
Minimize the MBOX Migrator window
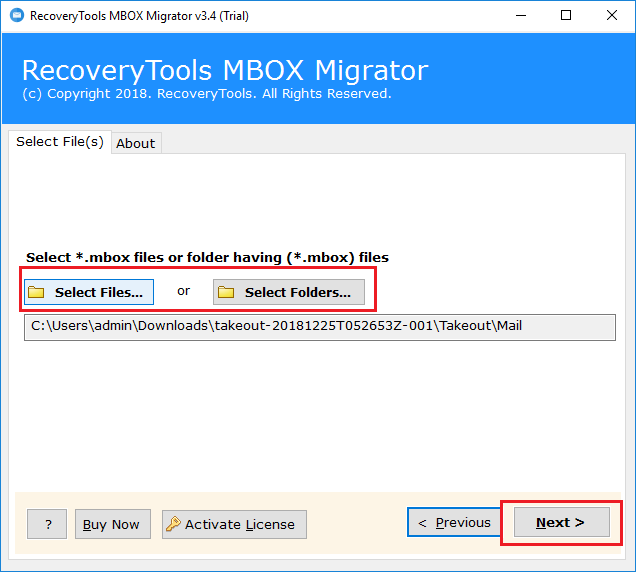pyautogui.click(x=521, y=15)
